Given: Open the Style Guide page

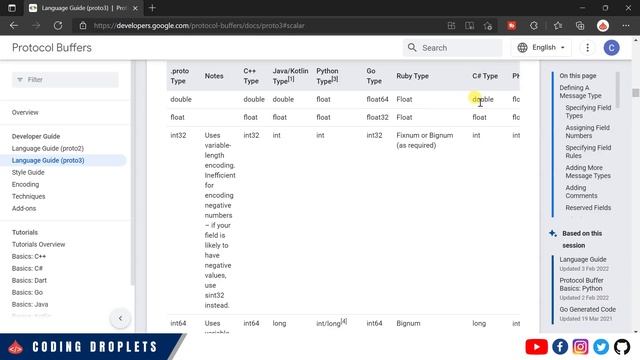Looking at the screenshot, I should 28,172.
